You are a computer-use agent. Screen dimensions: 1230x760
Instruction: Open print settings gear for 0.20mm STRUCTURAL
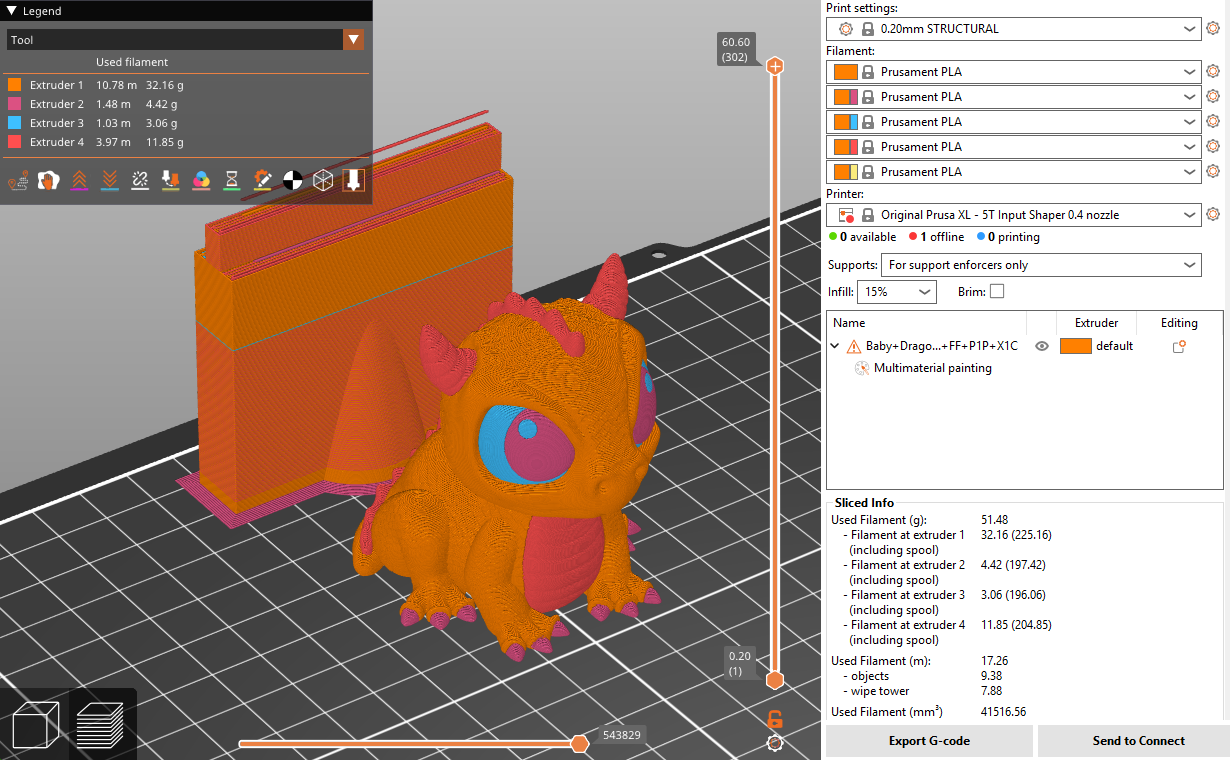click(1213, 29)
